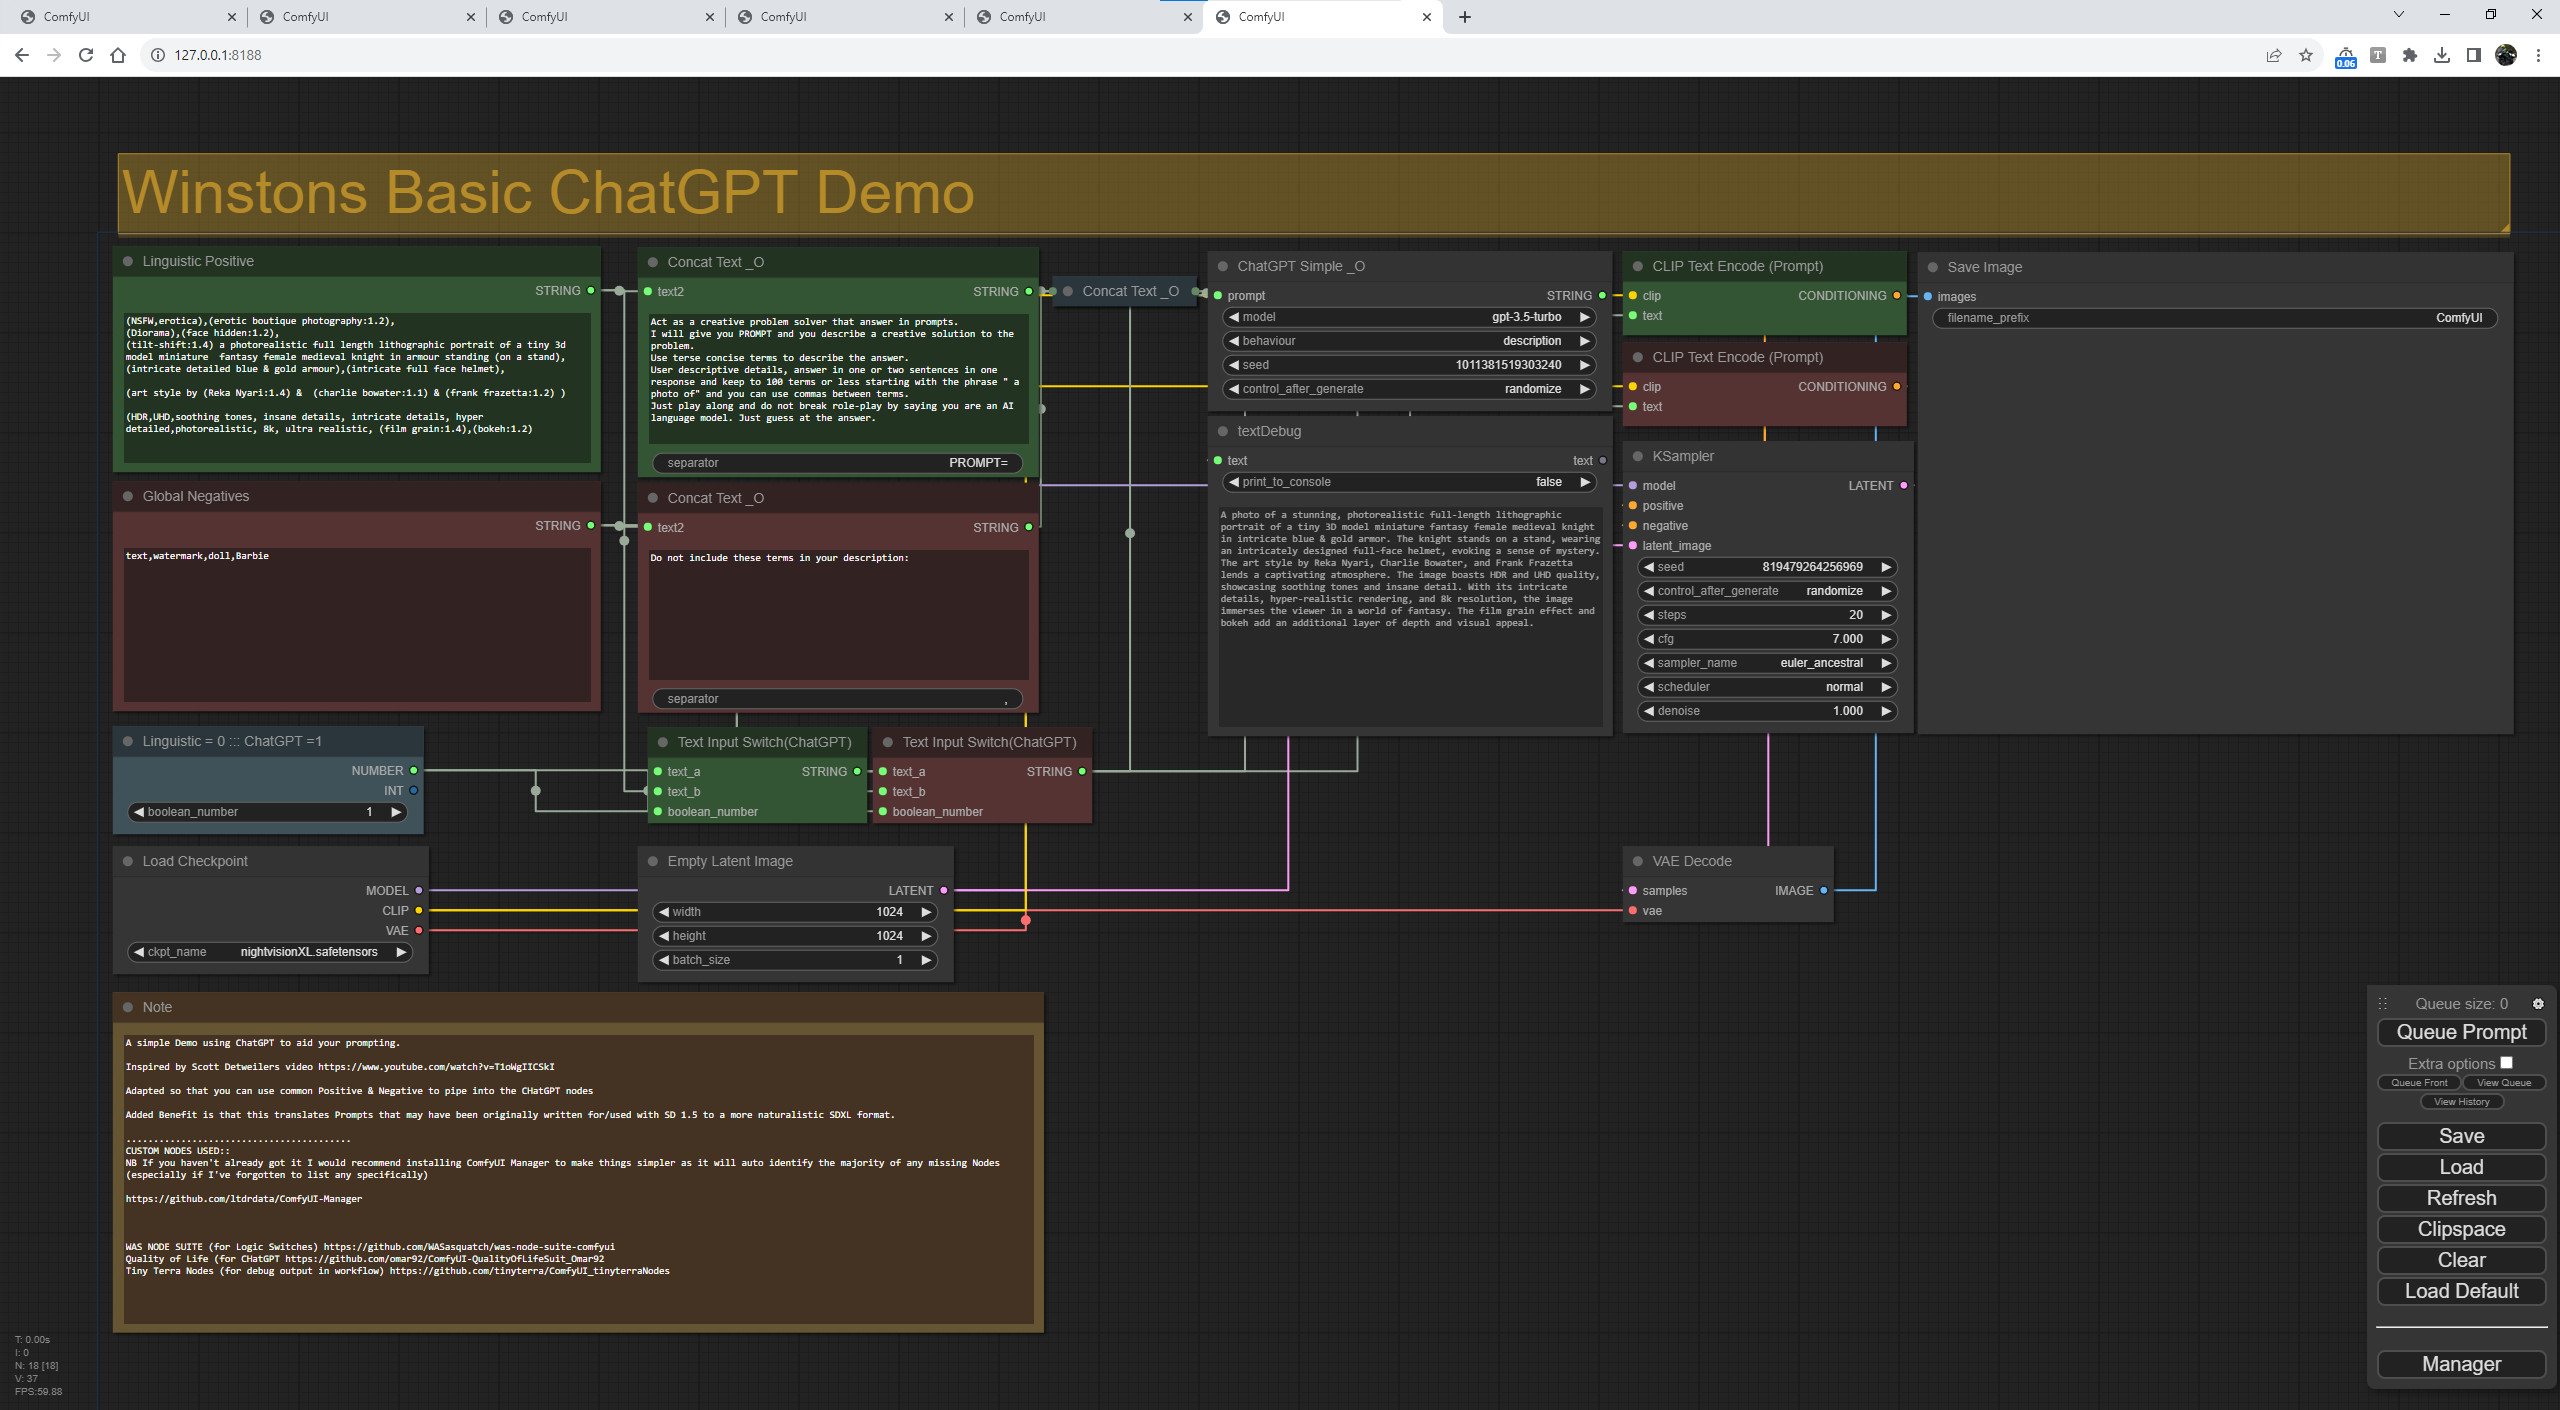This screenshot has width=2560, height=1410.
Task: Collapse the KSampler node dot
Action: tap(1638, 456)
